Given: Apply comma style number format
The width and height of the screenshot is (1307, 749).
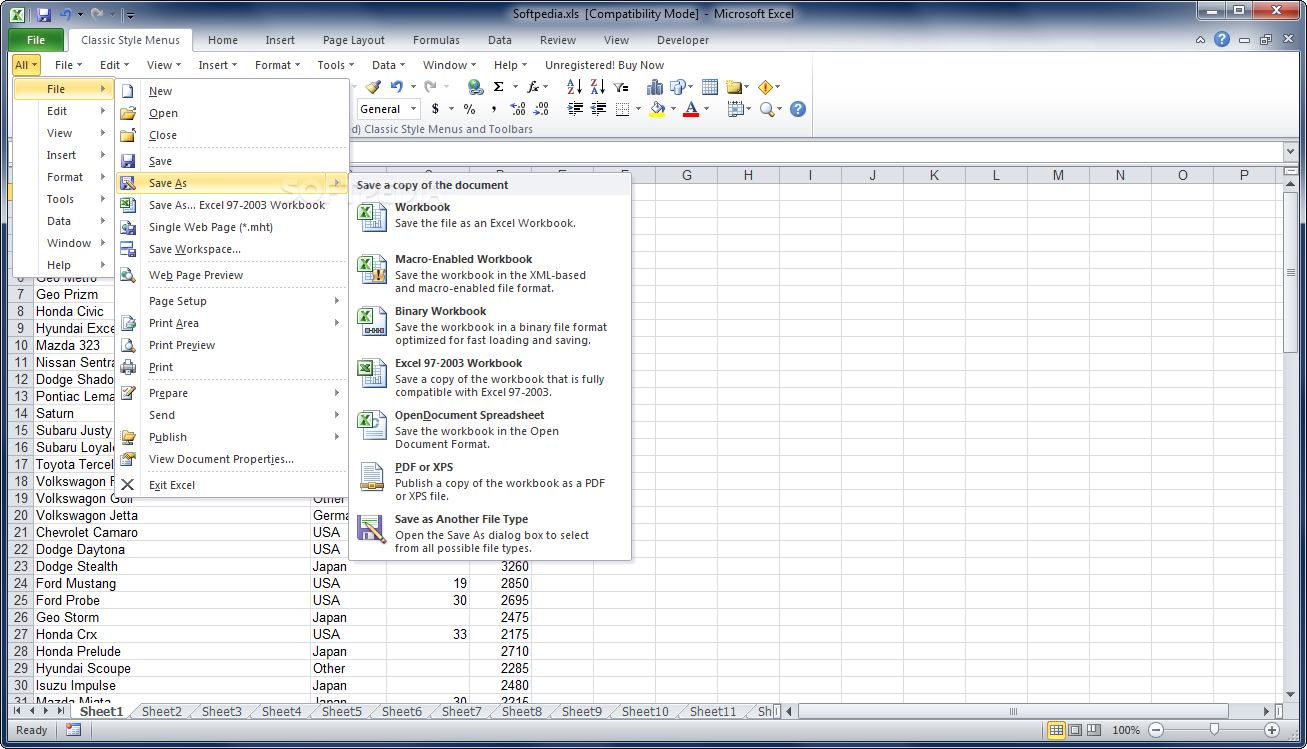Looking at the screenshot, I should (495, 109).
